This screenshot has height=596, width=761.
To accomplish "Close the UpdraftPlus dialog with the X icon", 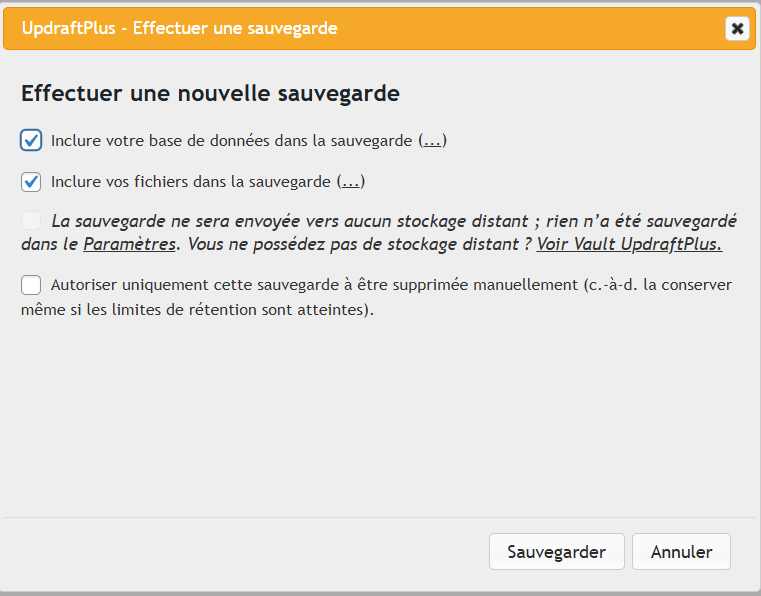I will click(737, 28).
